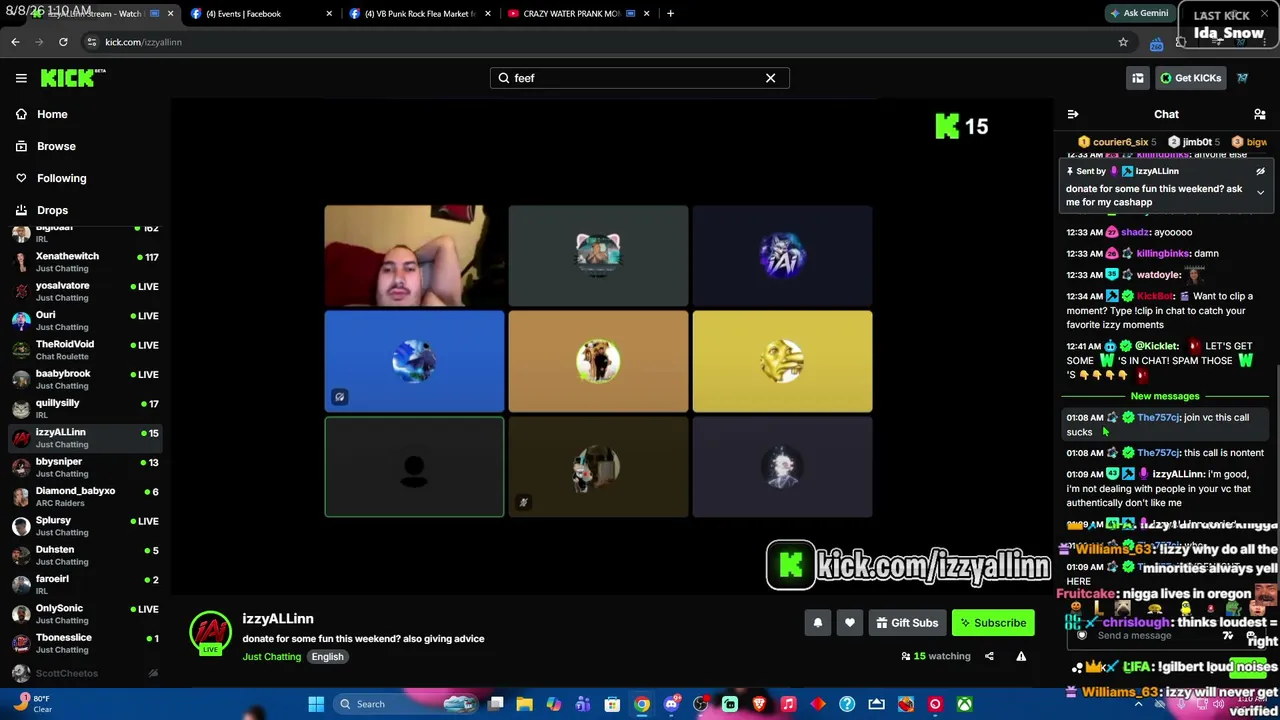The width and height of the screenshot is (1280, 720).
Task: Reload the Kick page
Action: pos(63,42)
